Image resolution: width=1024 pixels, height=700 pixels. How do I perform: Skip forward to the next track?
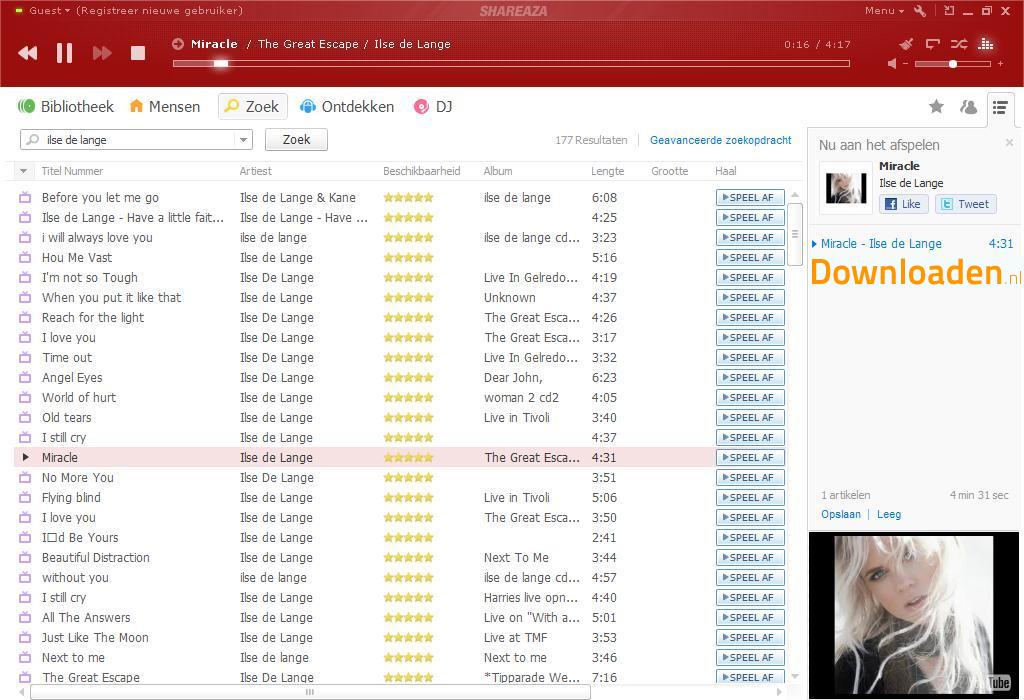point(102,53)
